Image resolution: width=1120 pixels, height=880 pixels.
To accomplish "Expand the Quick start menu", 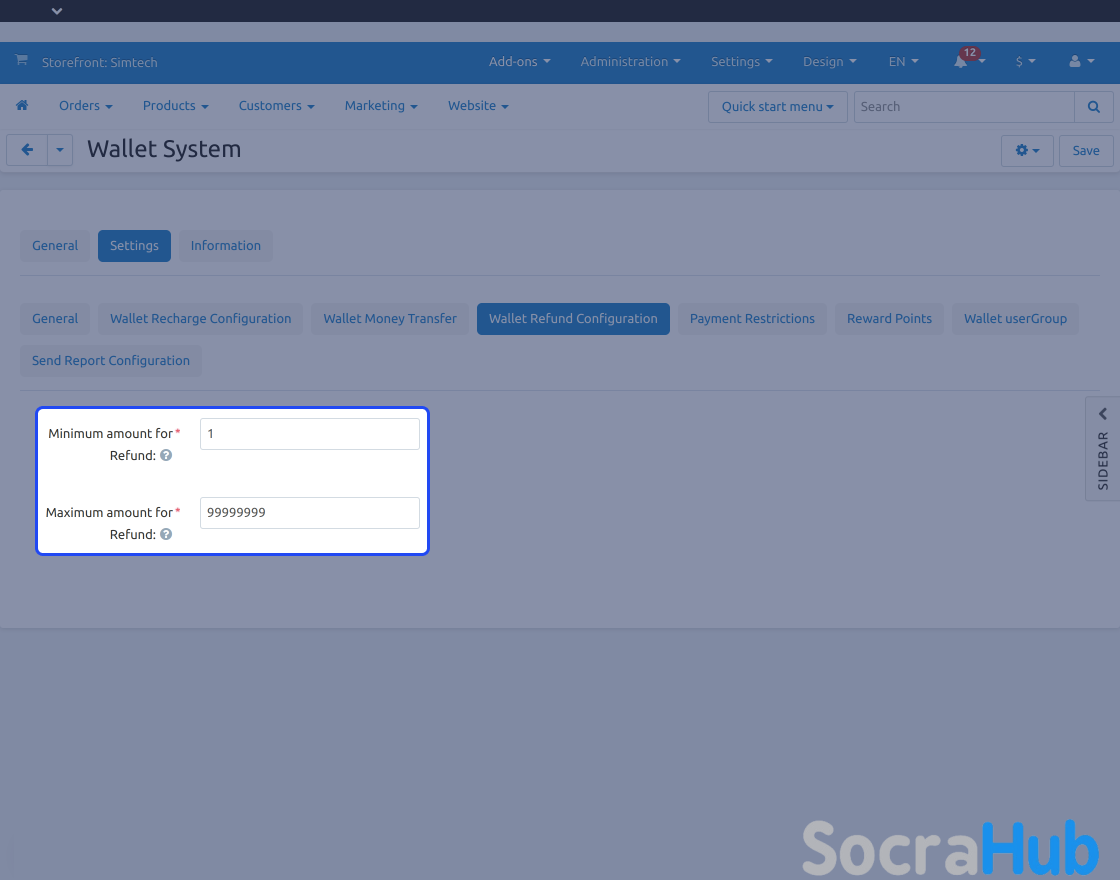I will pos(778,106).
